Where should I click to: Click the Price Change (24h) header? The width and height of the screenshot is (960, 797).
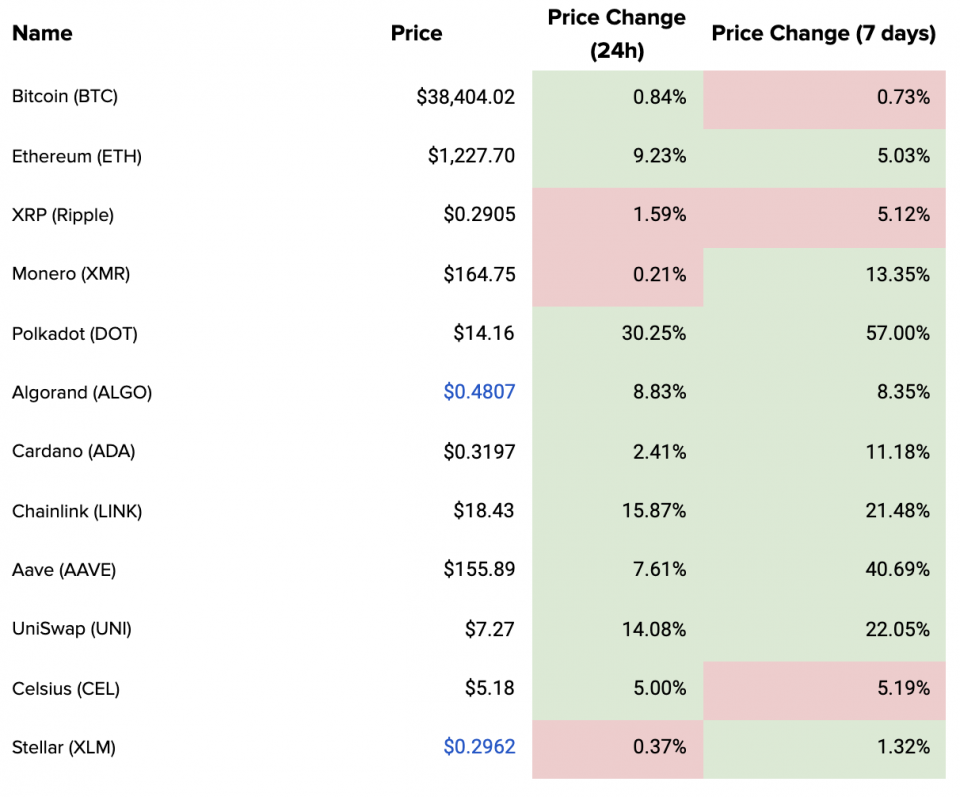coord(616,34)
